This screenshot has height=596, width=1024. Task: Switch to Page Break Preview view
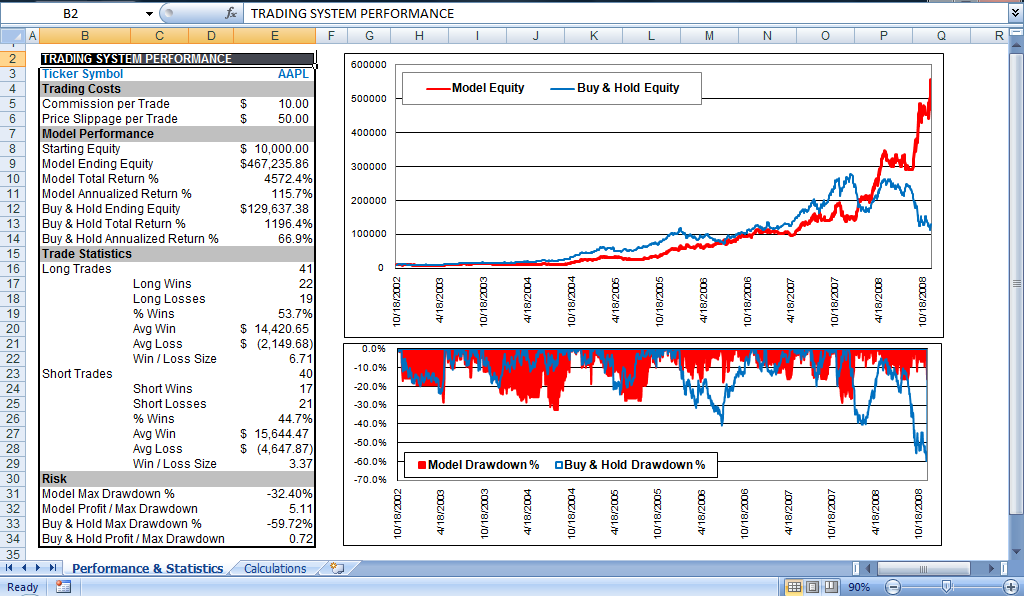831,587
